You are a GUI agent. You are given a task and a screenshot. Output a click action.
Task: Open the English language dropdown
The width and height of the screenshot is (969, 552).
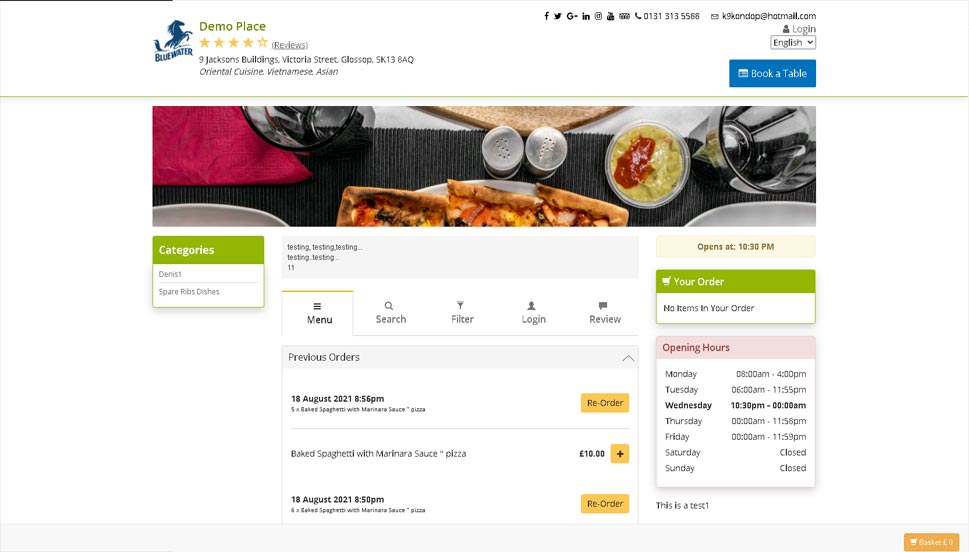click(793, 43)
